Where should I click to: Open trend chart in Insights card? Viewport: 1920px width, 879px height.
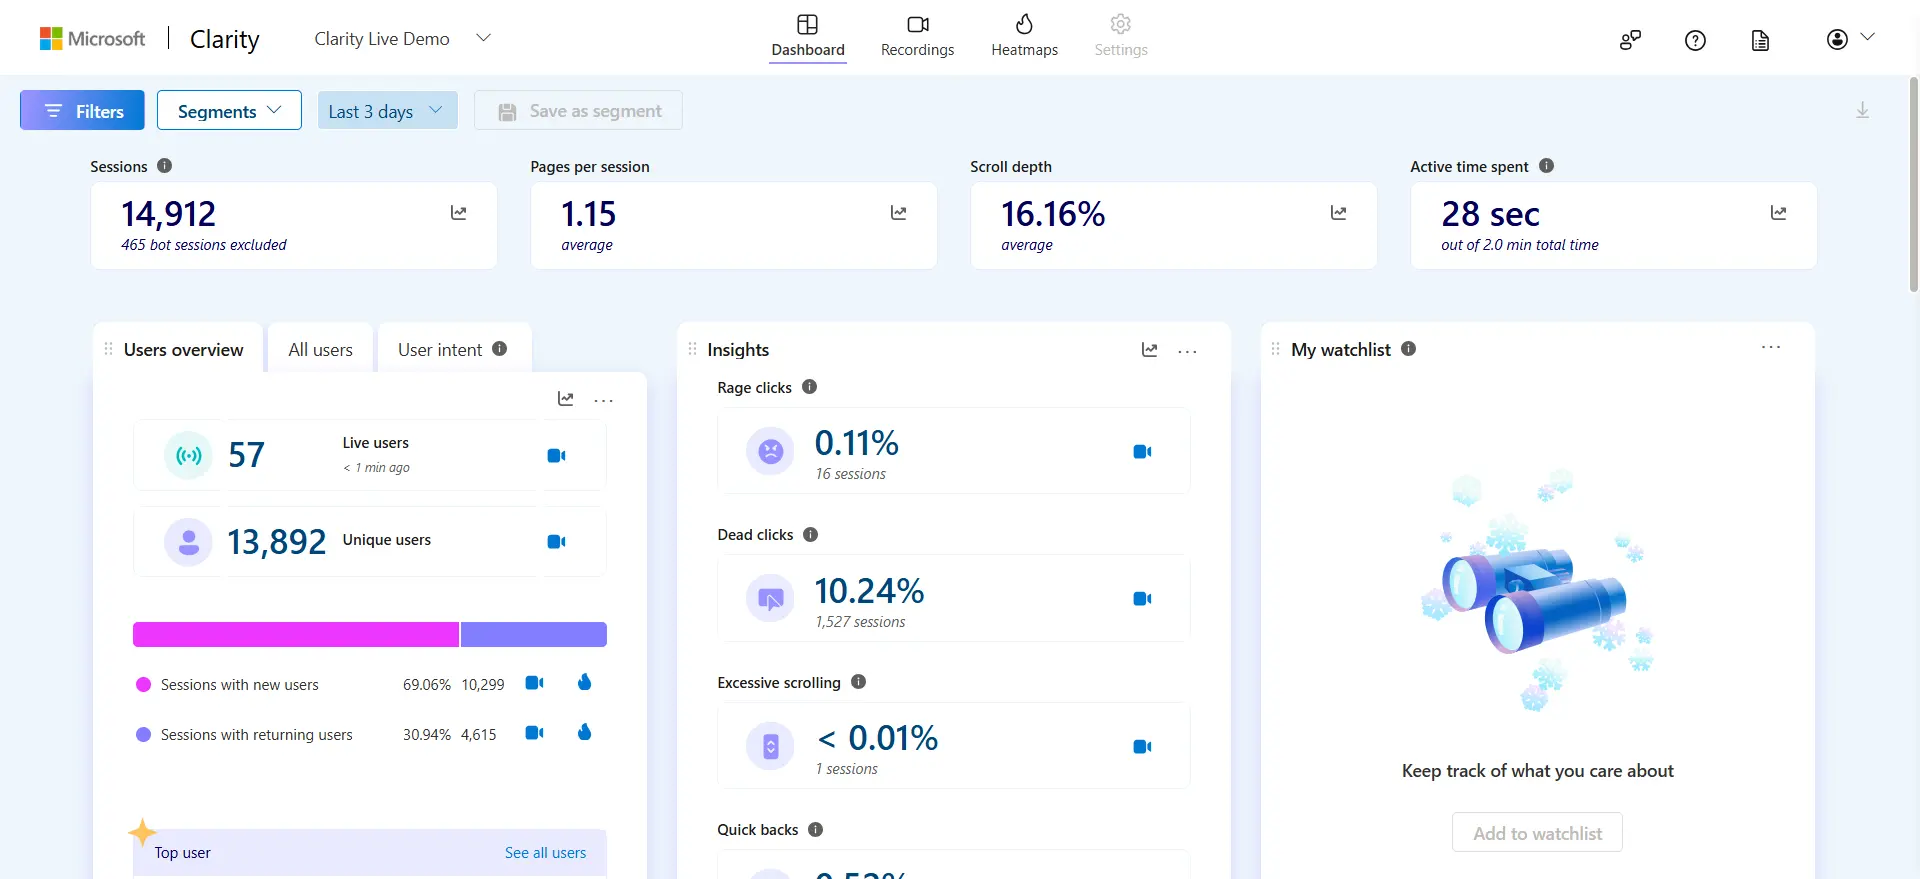[1150, 350]
